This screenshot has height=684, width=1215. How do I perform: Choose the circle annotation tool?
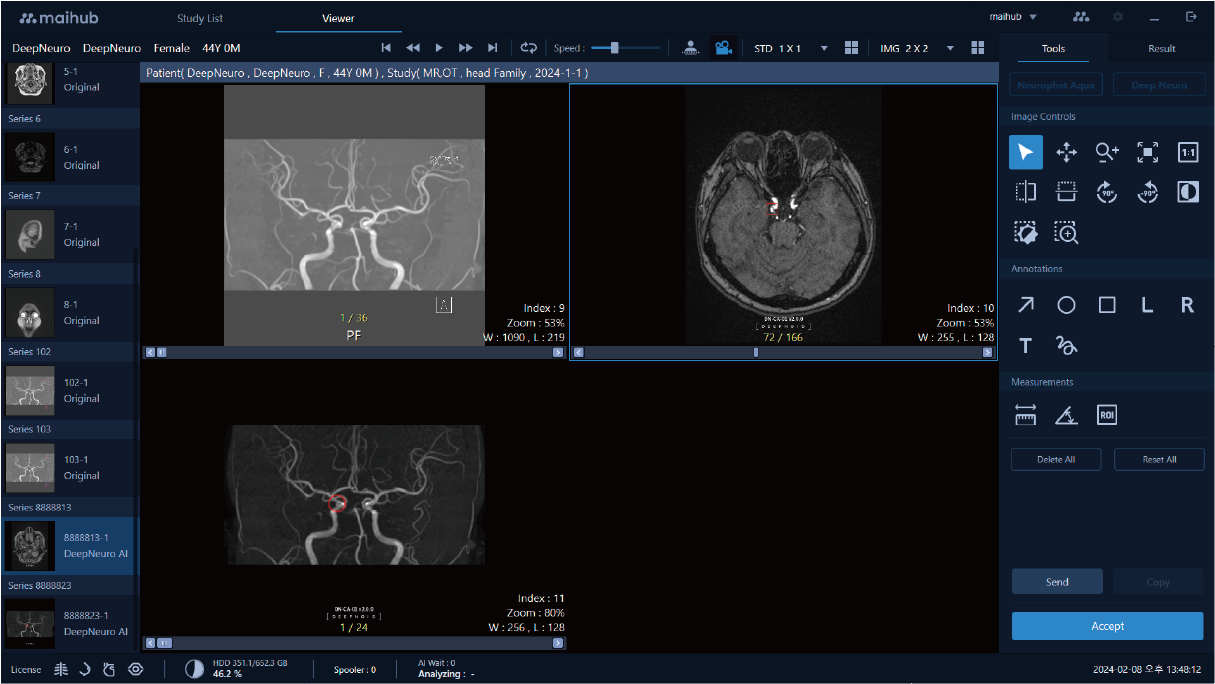point(1066,306)
